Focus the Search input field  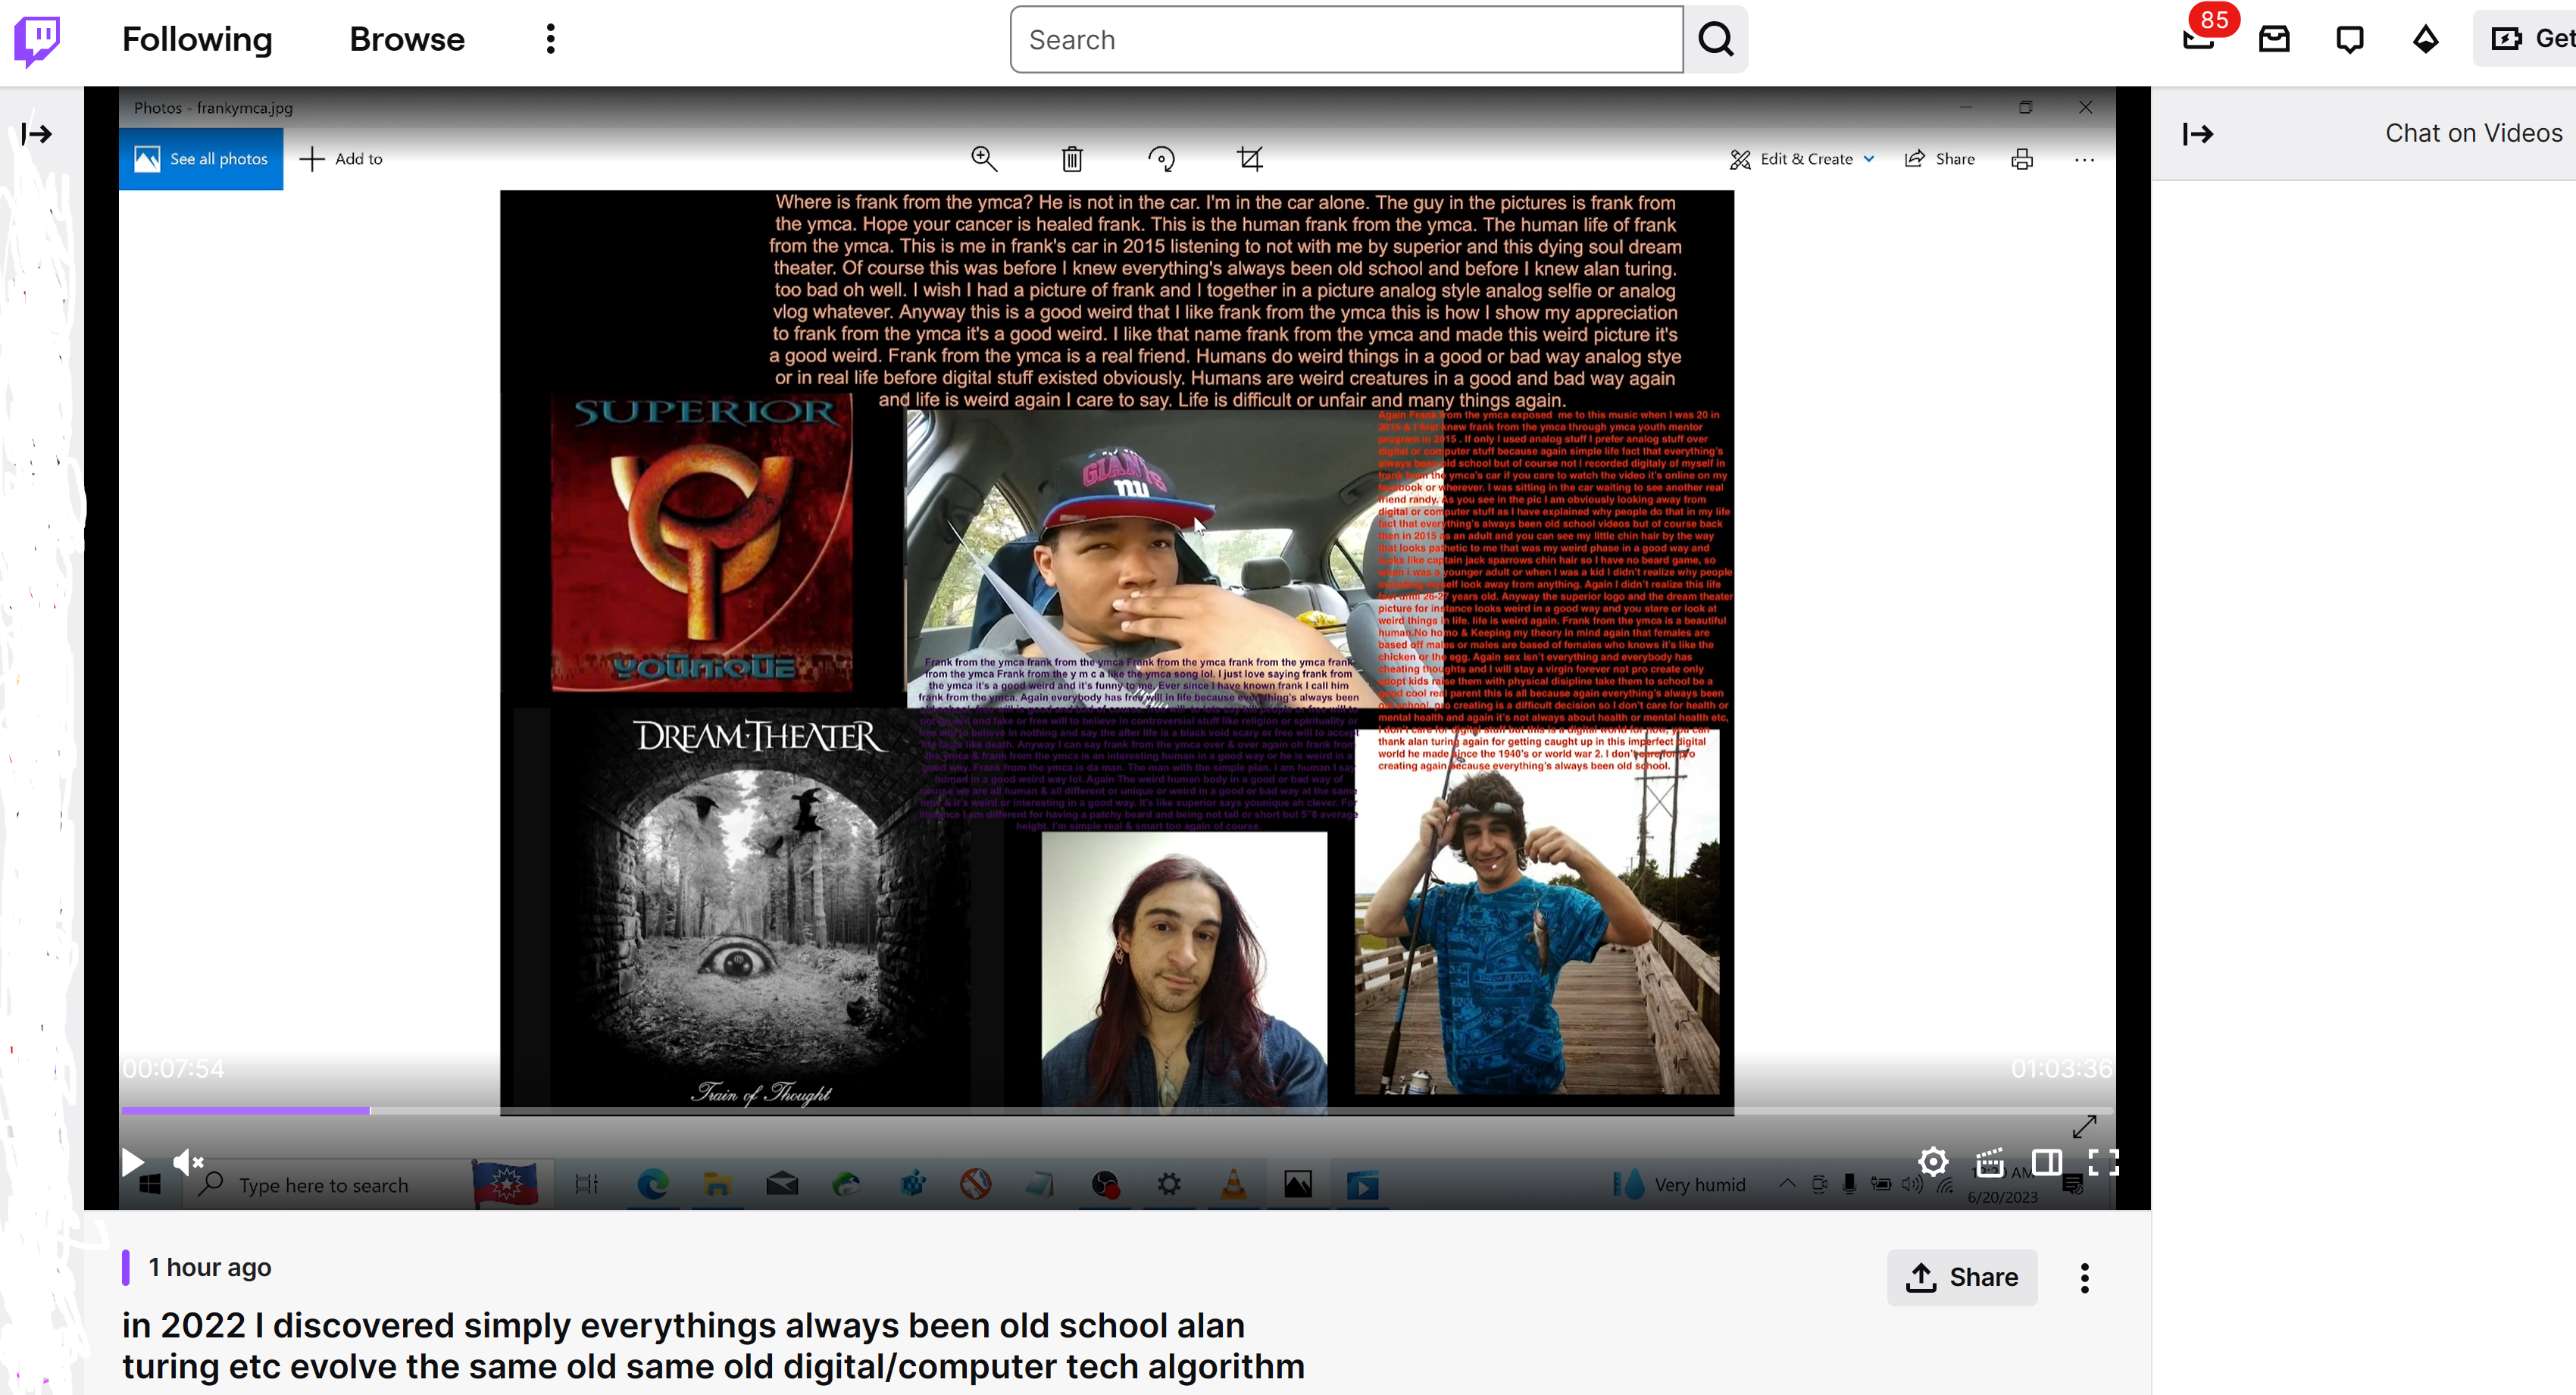coord(1346,39)
